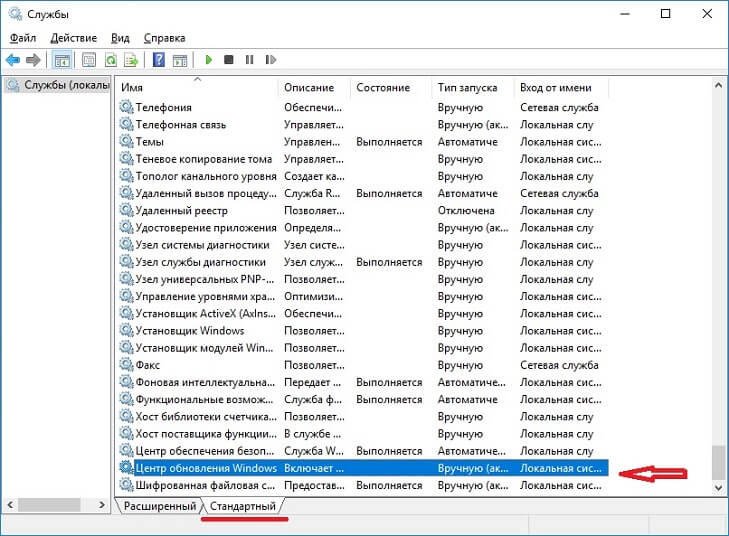Viewport: 729px width, 536px height.
Task: Sort by the Имя column header
Action: 197,87
